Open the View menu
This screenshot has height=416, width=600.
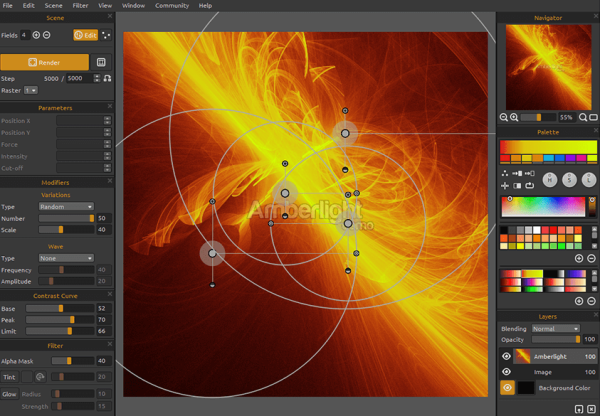[x=105, y=5]
